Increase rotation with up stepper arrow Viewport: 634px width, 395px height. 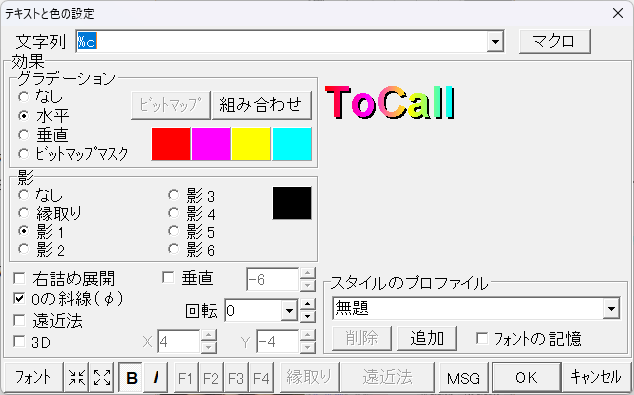(x=308, y=304)
